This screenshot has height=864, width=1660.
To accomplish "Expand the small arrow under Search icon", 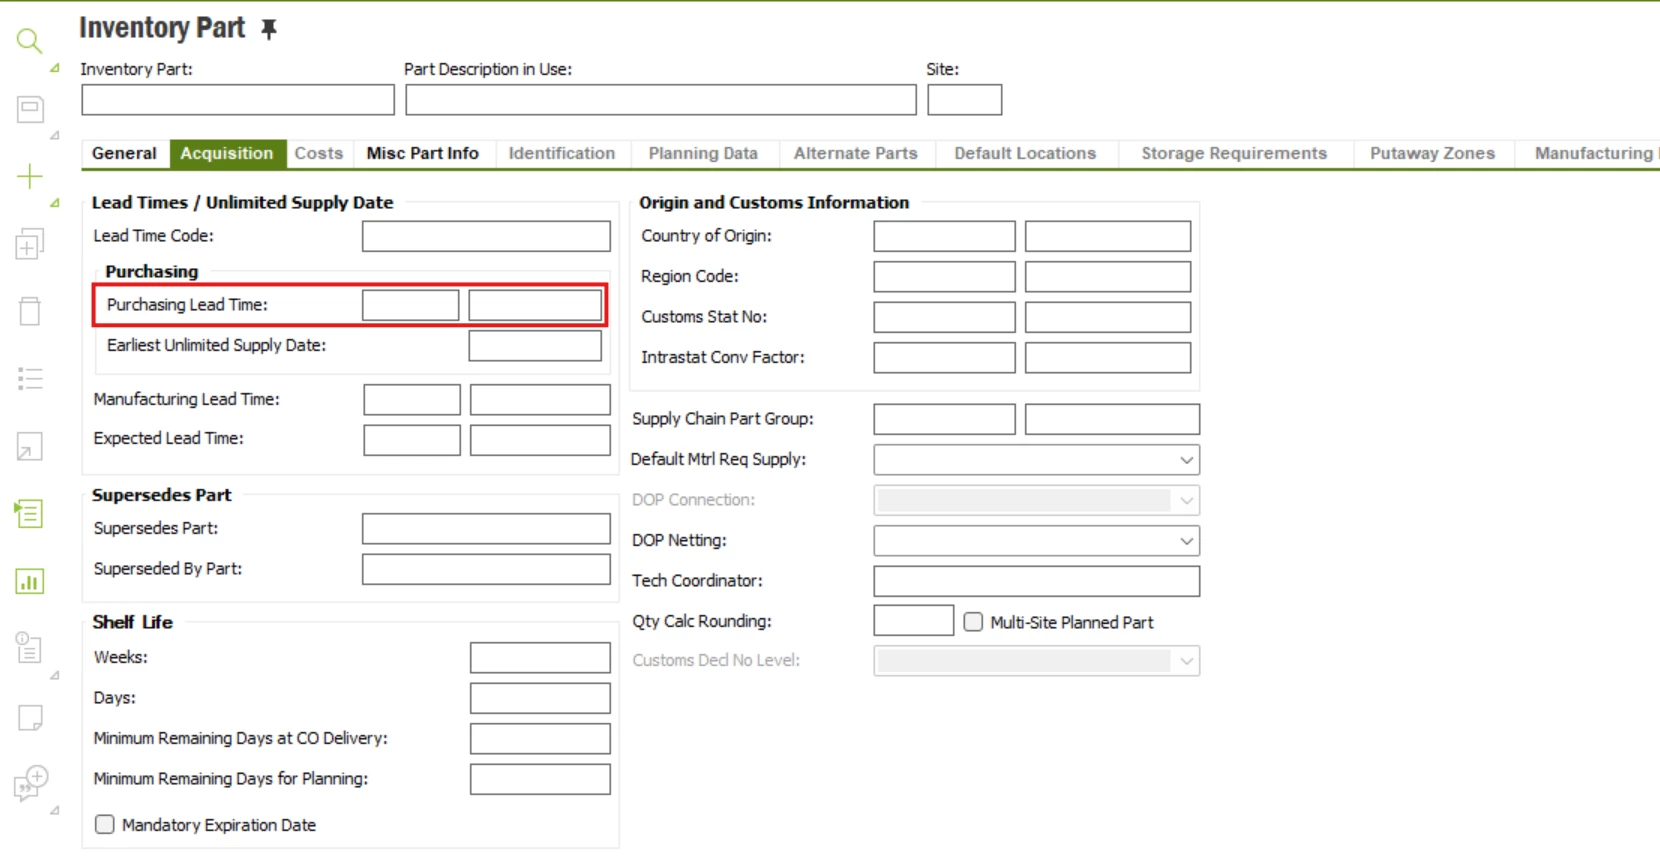I will pyautogui.click(x=55, y=68).
